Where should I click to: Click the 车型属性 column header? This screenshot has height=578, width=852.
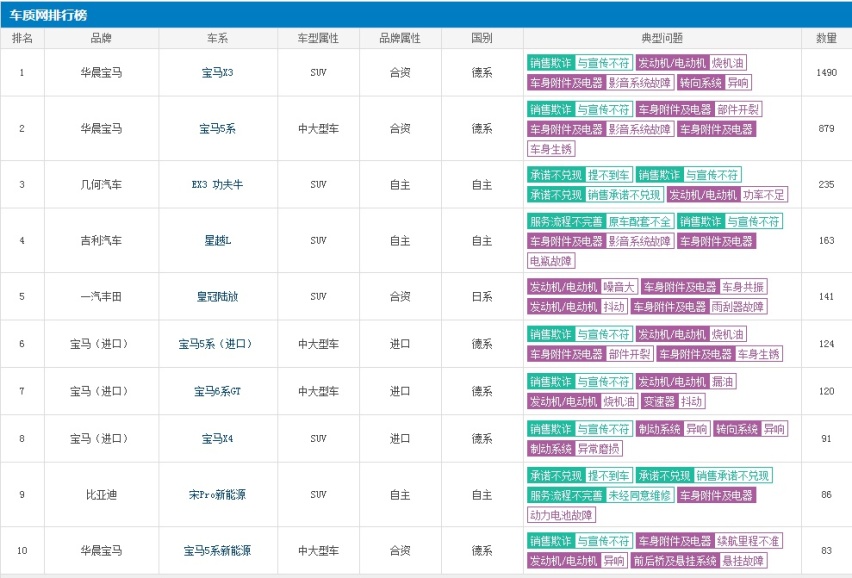[x=318, y=38]
